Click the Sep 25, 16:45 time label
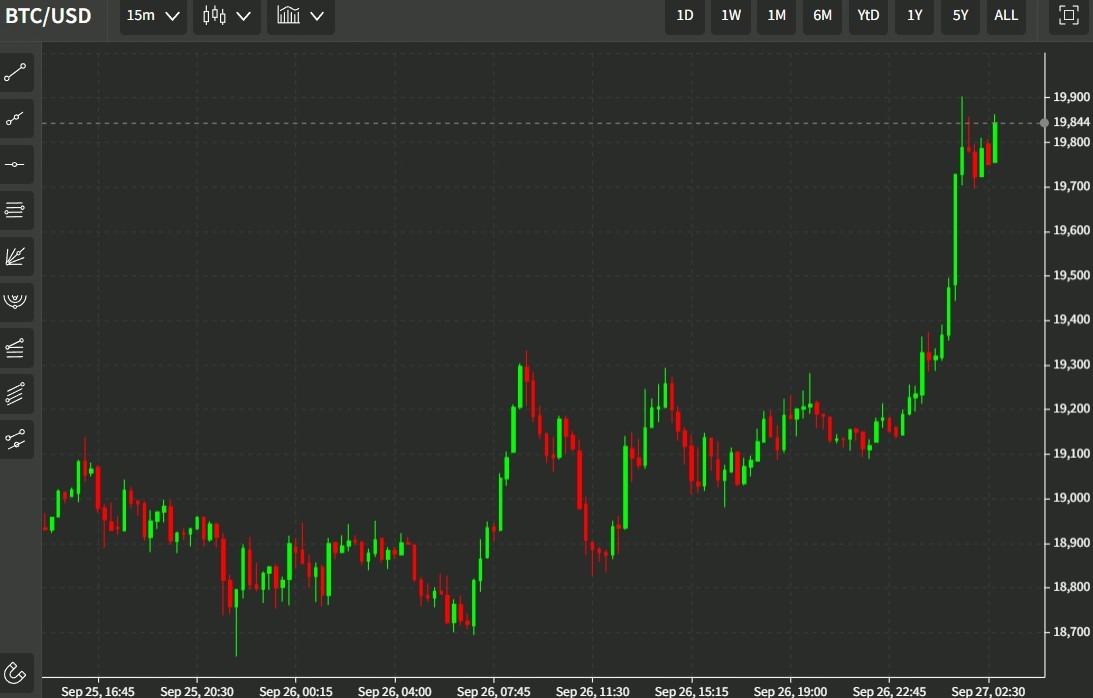This screenshot has width=1093, height=698. point(98,691)
